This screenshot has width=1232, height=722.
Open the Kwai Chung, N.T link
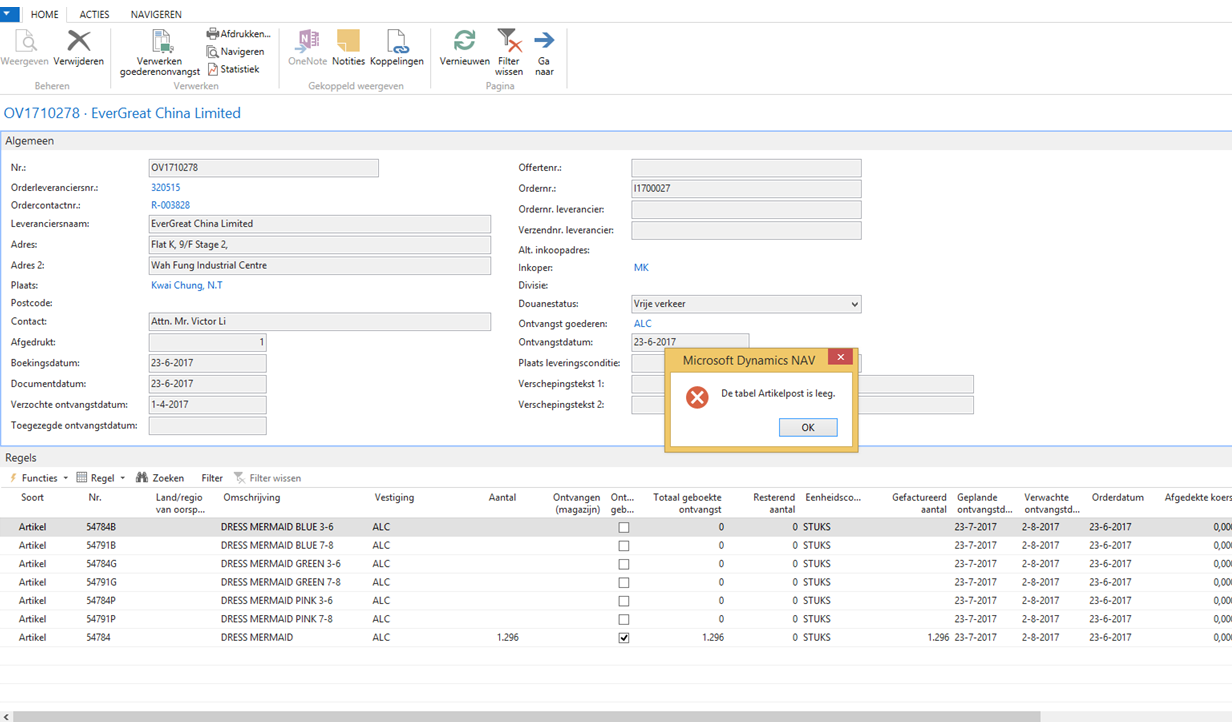[x=187, y=285]
